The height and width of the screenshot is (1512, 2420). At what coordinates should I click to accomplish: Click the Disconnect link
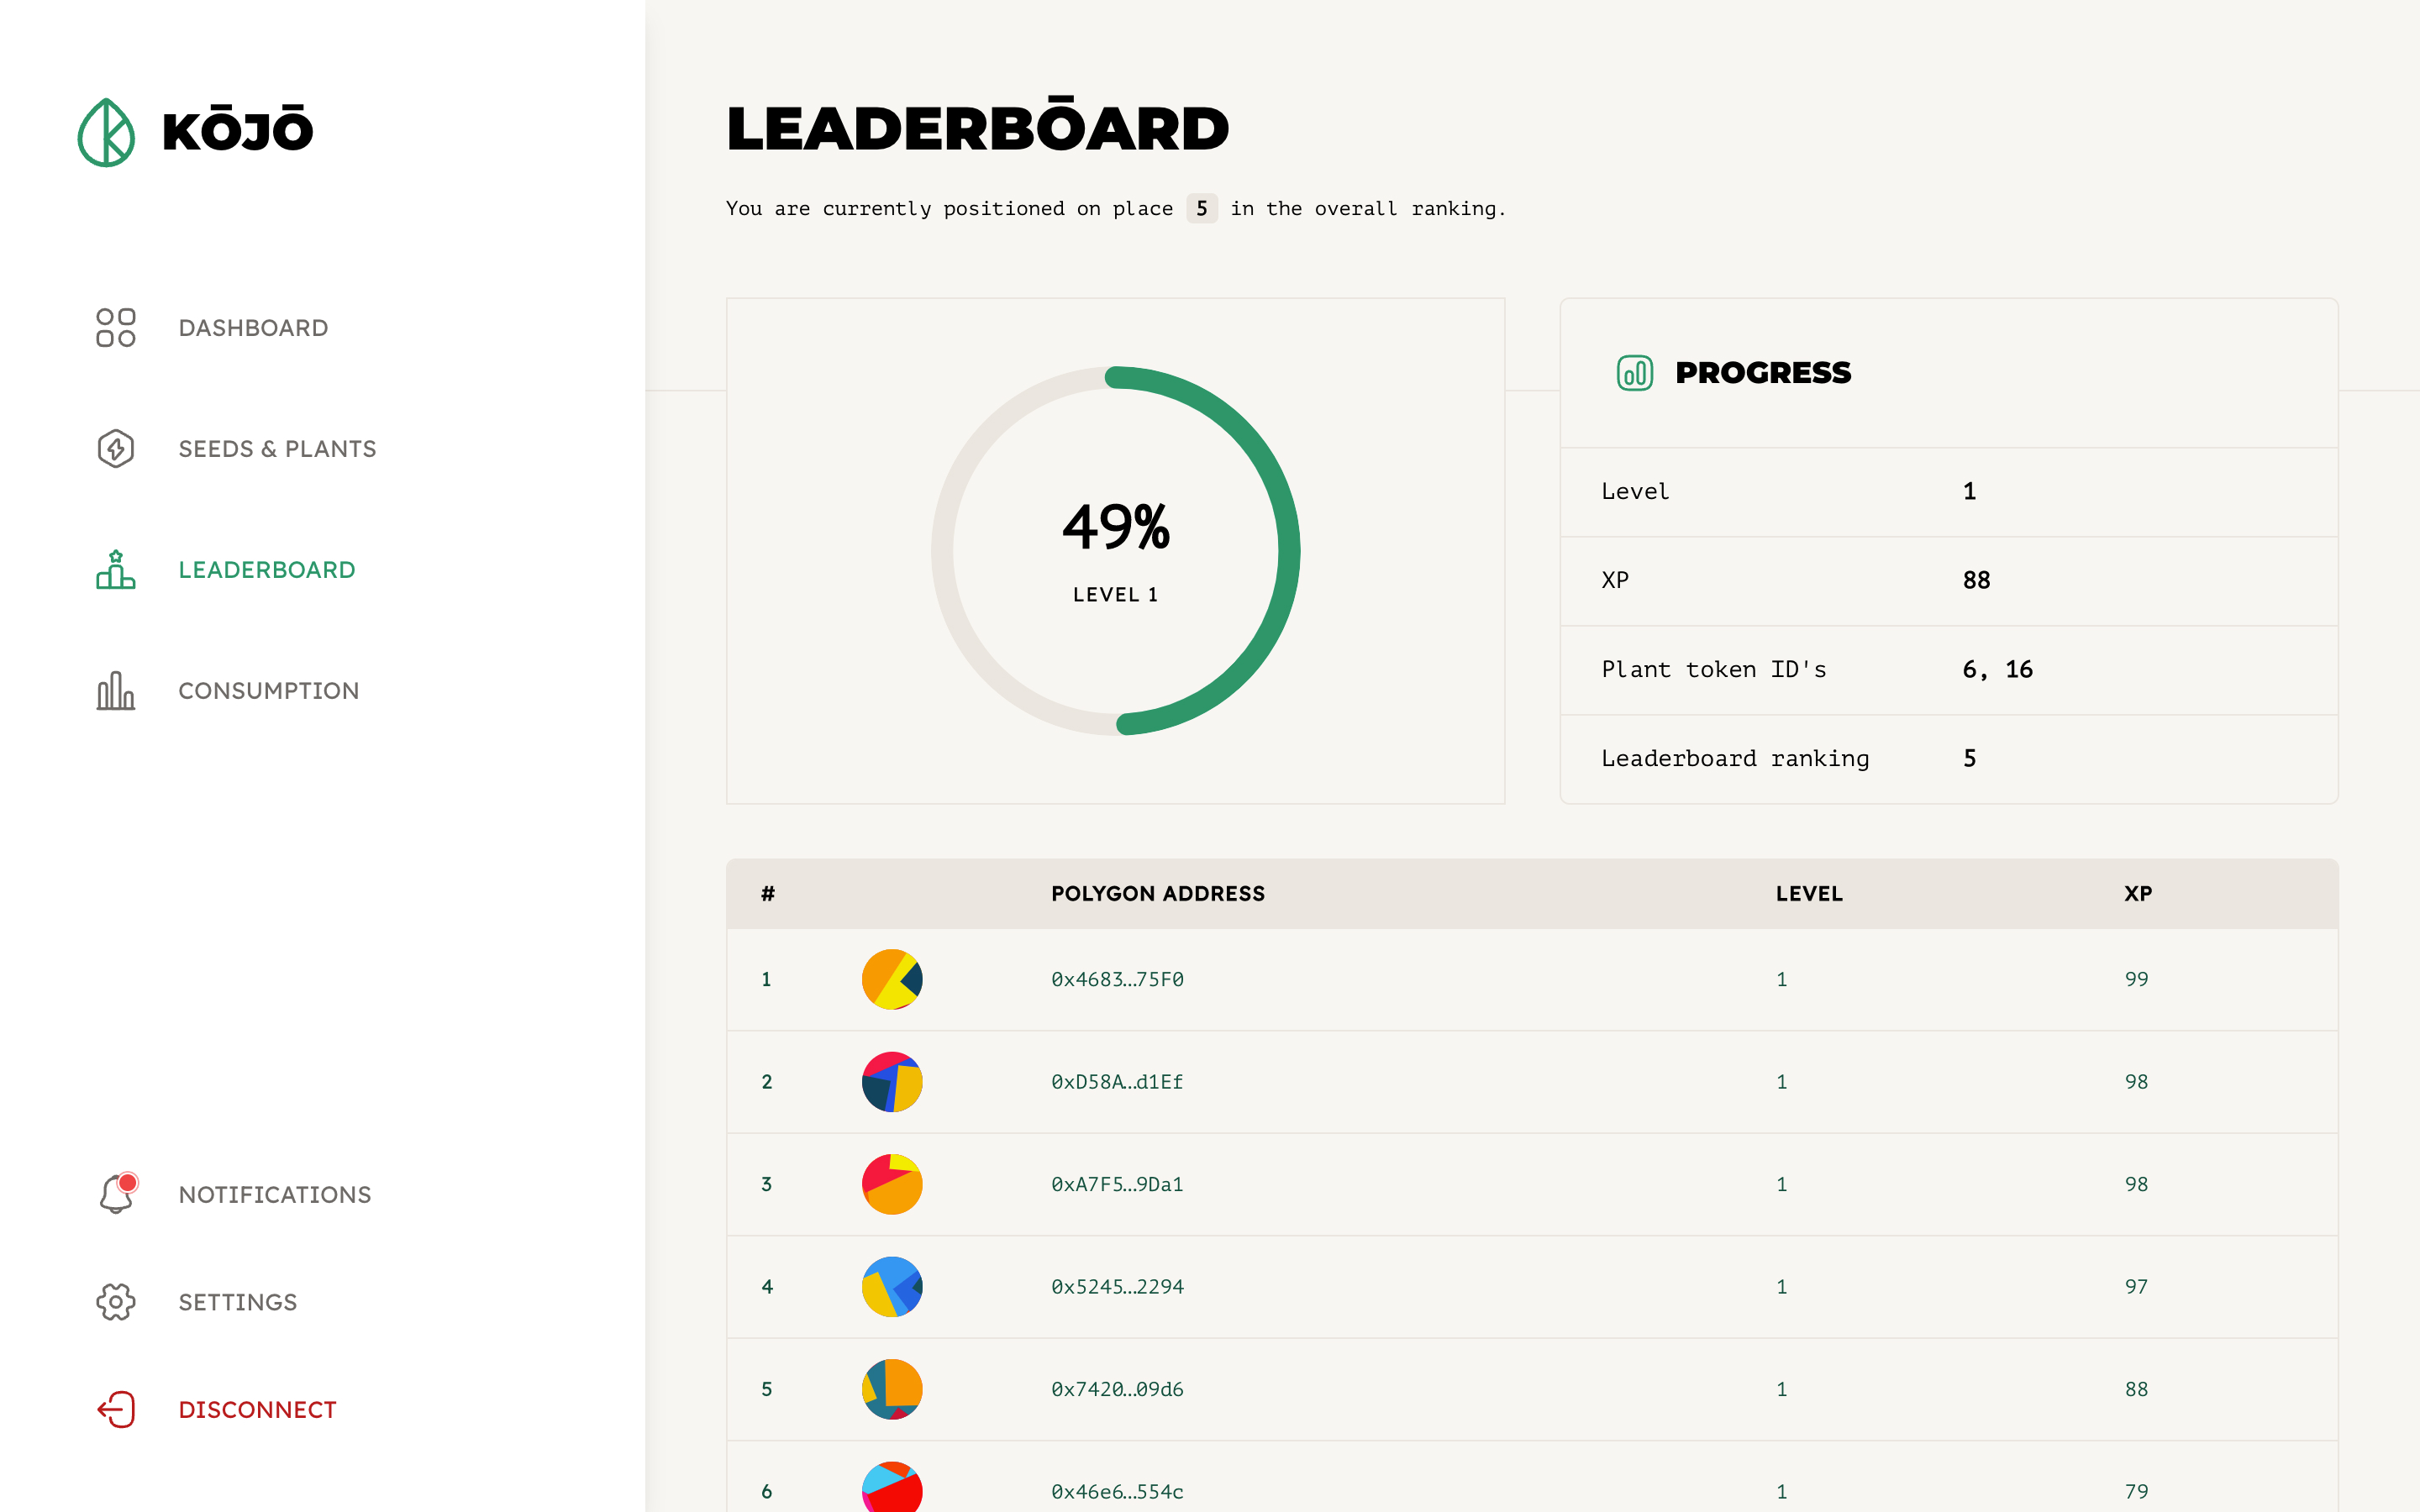[257, 1410]
